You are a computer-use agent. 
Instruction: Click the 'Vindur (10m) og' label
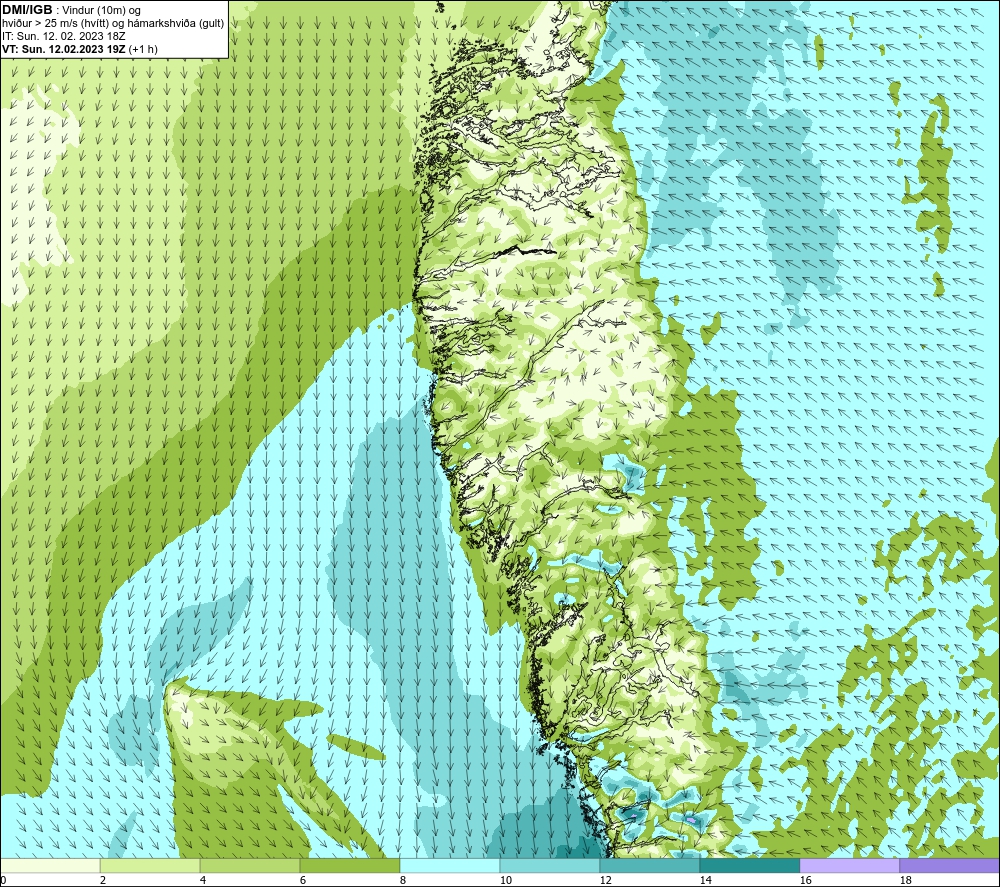[101, 11]
